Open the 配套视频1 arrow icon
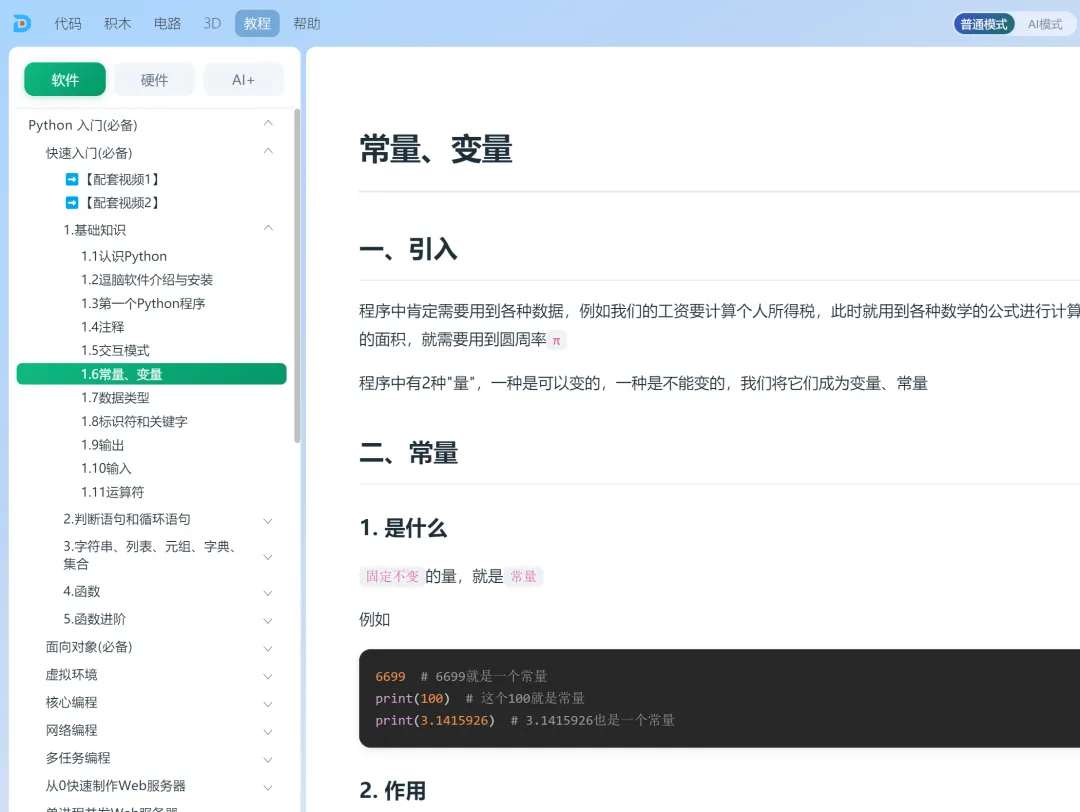The image size is (1080, 812). point(72,179)
